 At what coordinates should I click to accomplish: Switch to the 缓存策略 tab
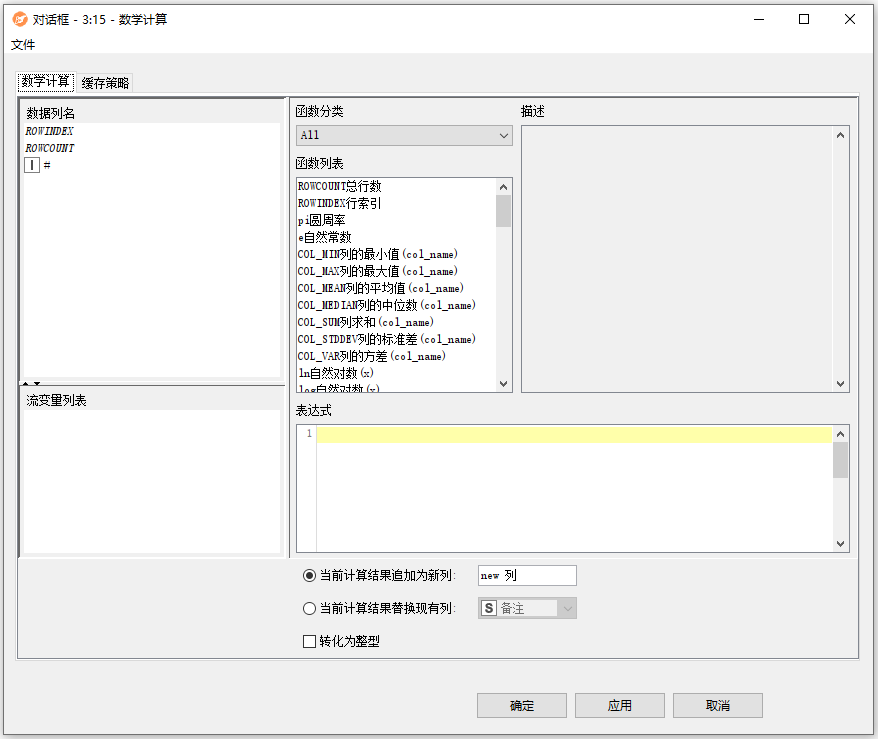[105, 83]
